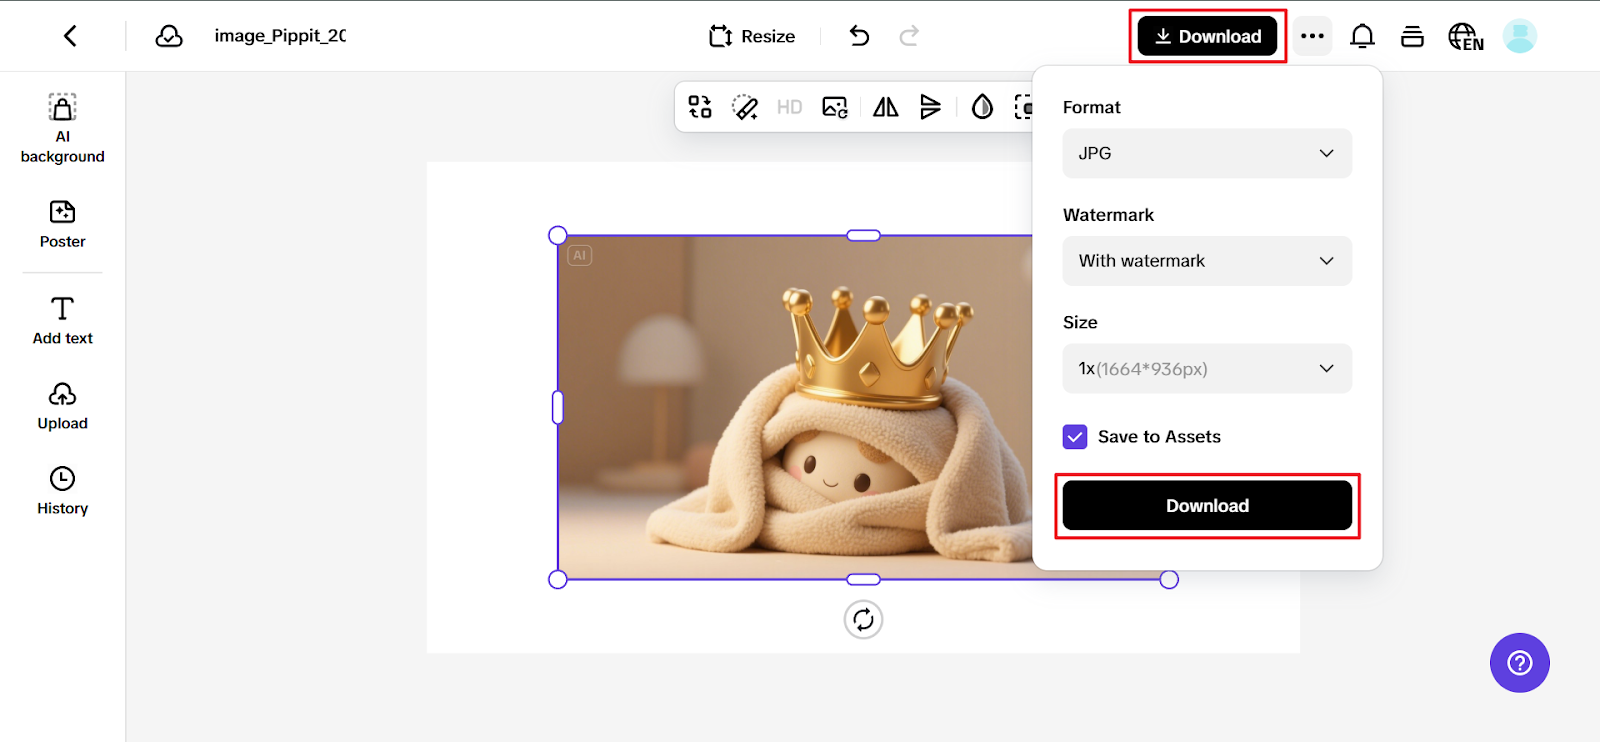Select Poster in the left sidebar

click(62, 224)
